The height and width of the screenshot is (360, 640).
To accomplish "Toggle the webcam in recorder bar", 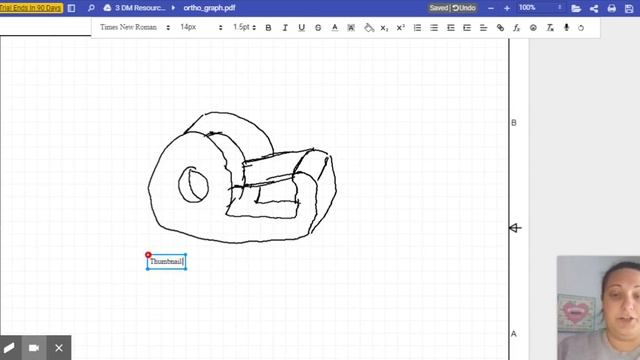I will pos(34,348).
